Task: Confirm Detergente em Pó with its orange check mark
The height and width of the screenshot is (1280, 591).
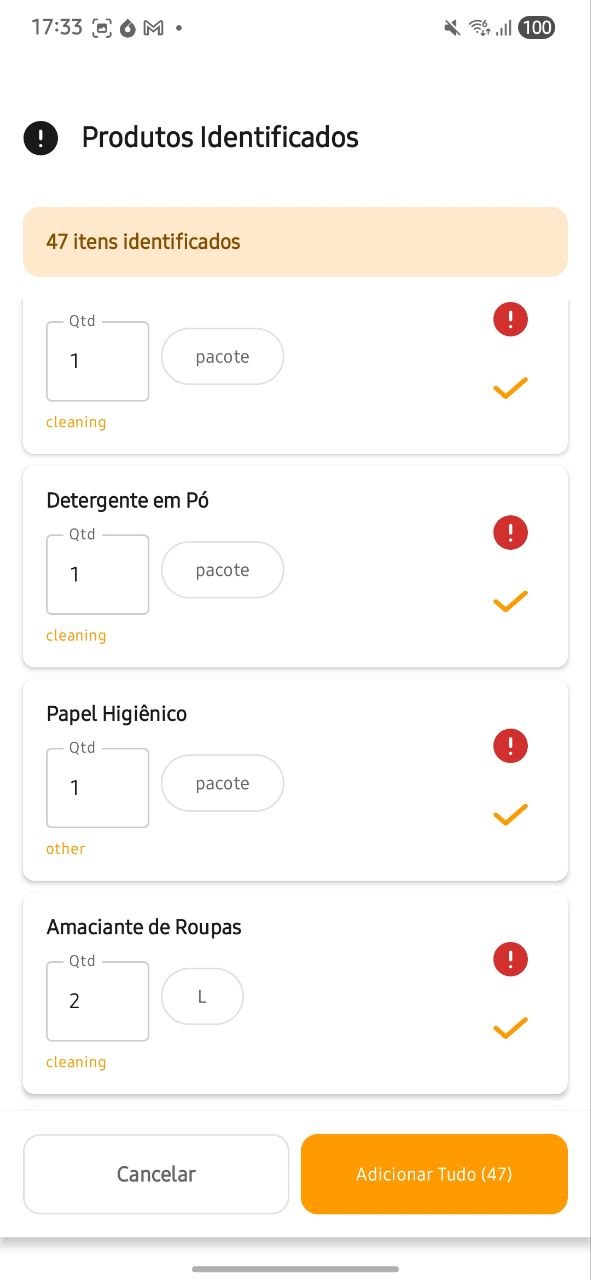Action: pyautogui.click(x=509, y=600)
